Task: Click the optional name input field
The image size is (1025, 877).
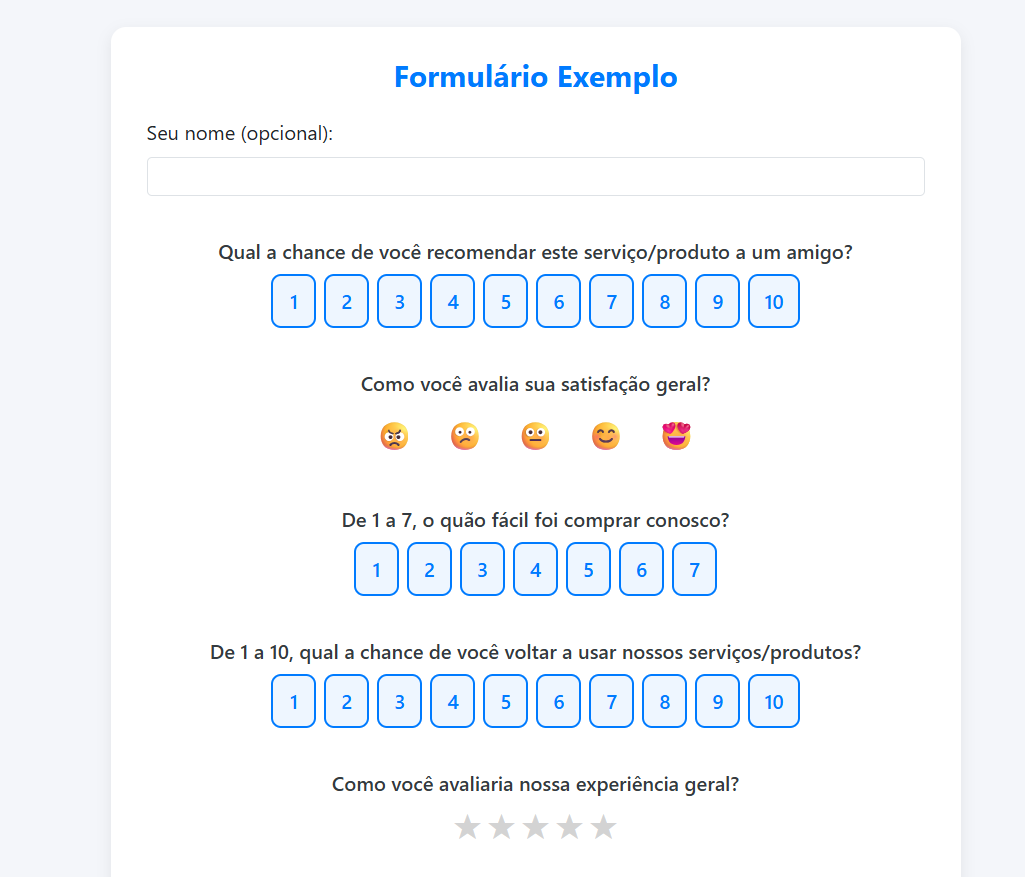Action: [536, 176]
